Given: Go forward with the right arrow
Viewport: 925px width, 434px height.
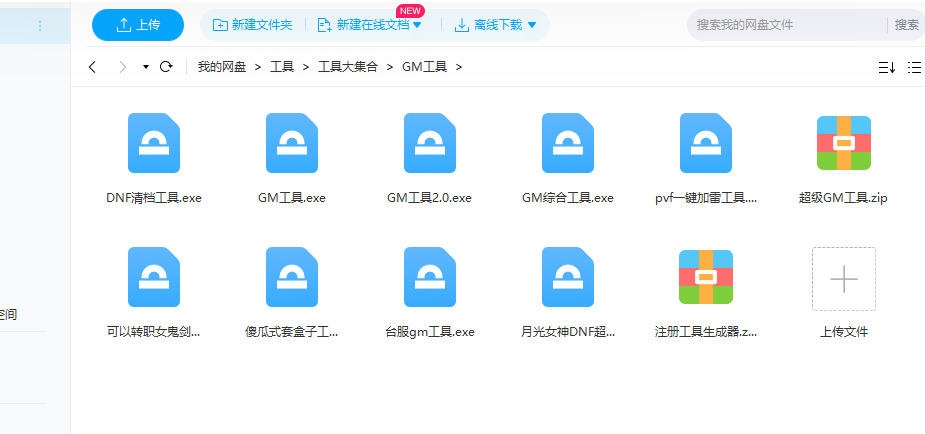Looking at the screenshot, I should (x=123, y=67).
